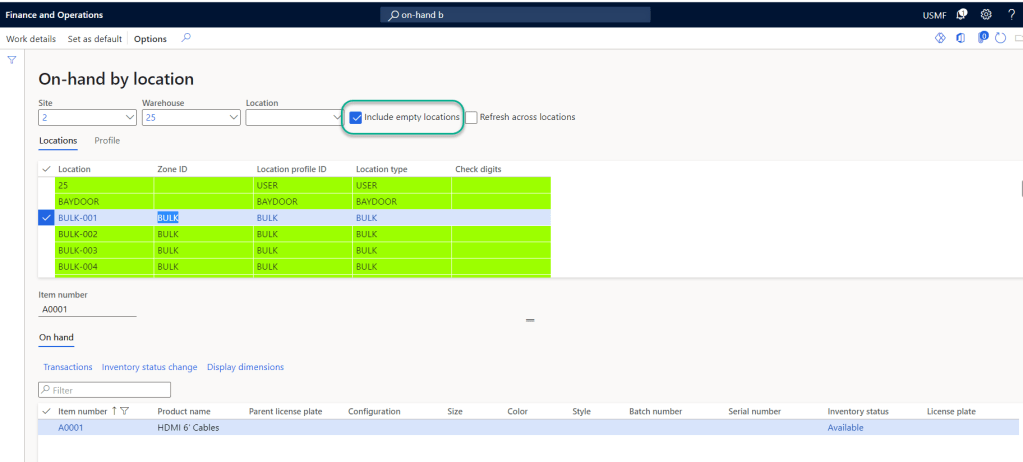Expand the Warehouse dropdown
1023x462 pixels.
(233, 117)
